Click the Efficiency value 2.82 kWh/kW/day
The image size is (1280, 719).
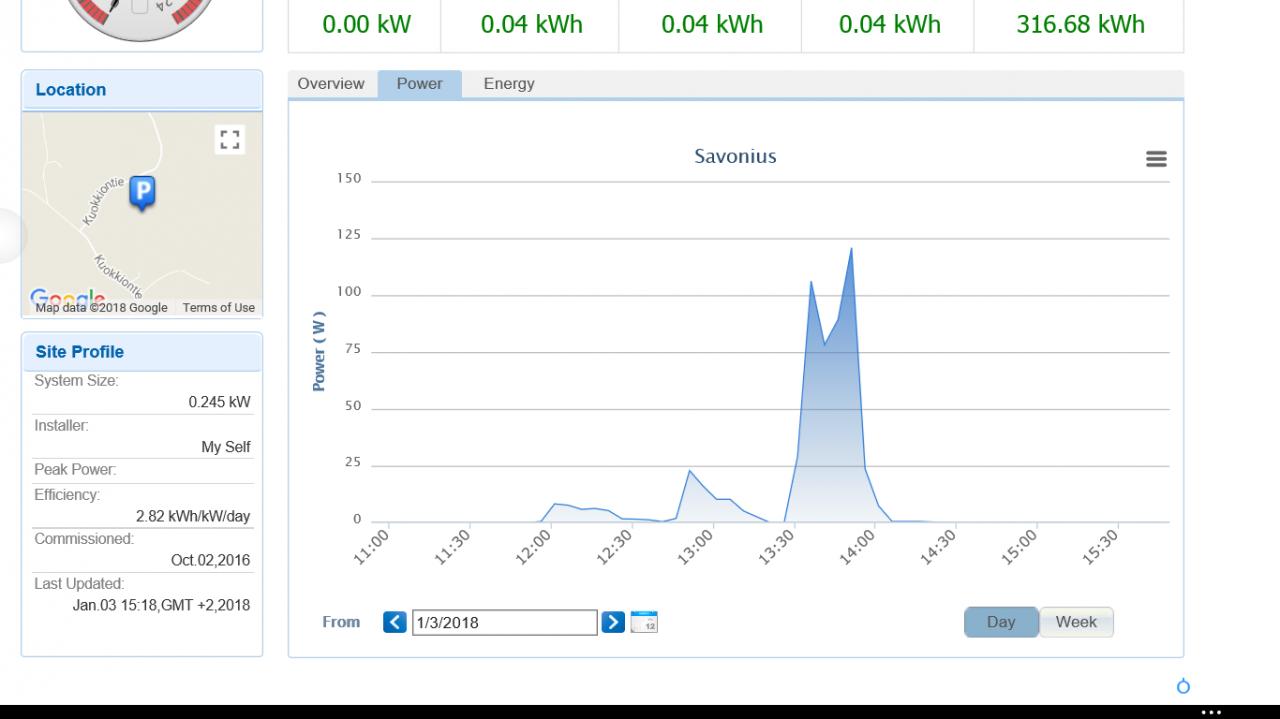pyautogui.click(x=193, y=516)
